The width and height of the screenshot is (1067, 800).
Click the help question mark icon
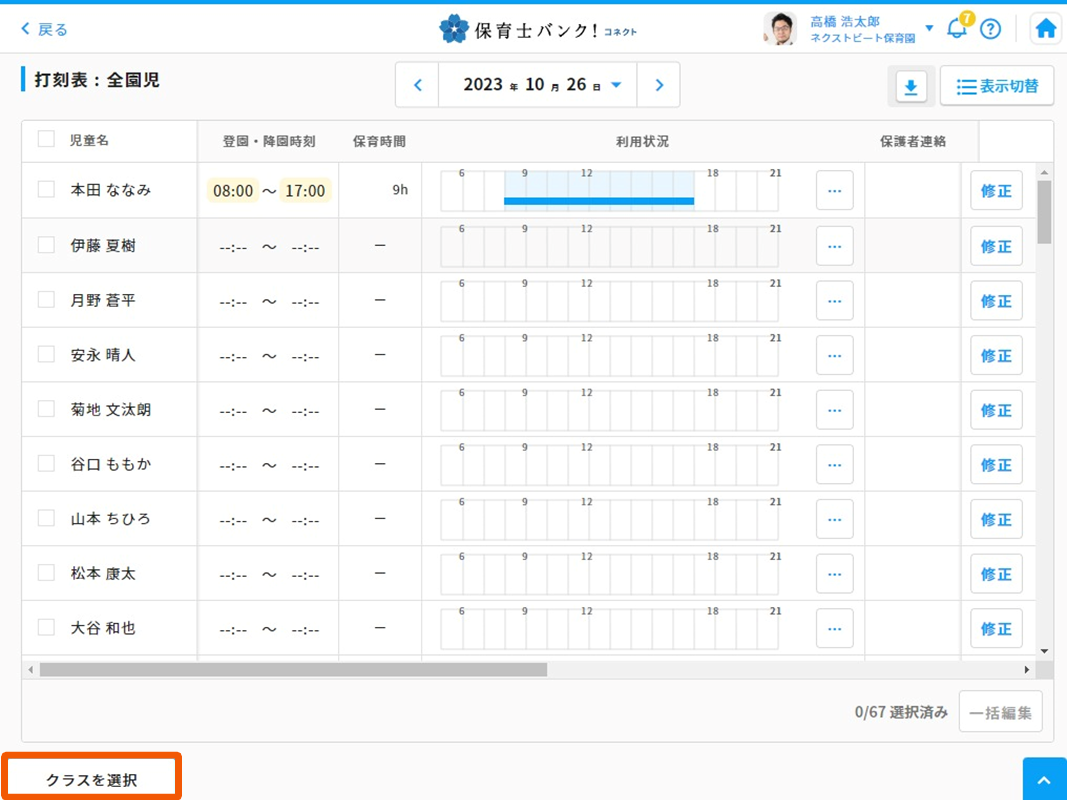(x=990, y=29)
